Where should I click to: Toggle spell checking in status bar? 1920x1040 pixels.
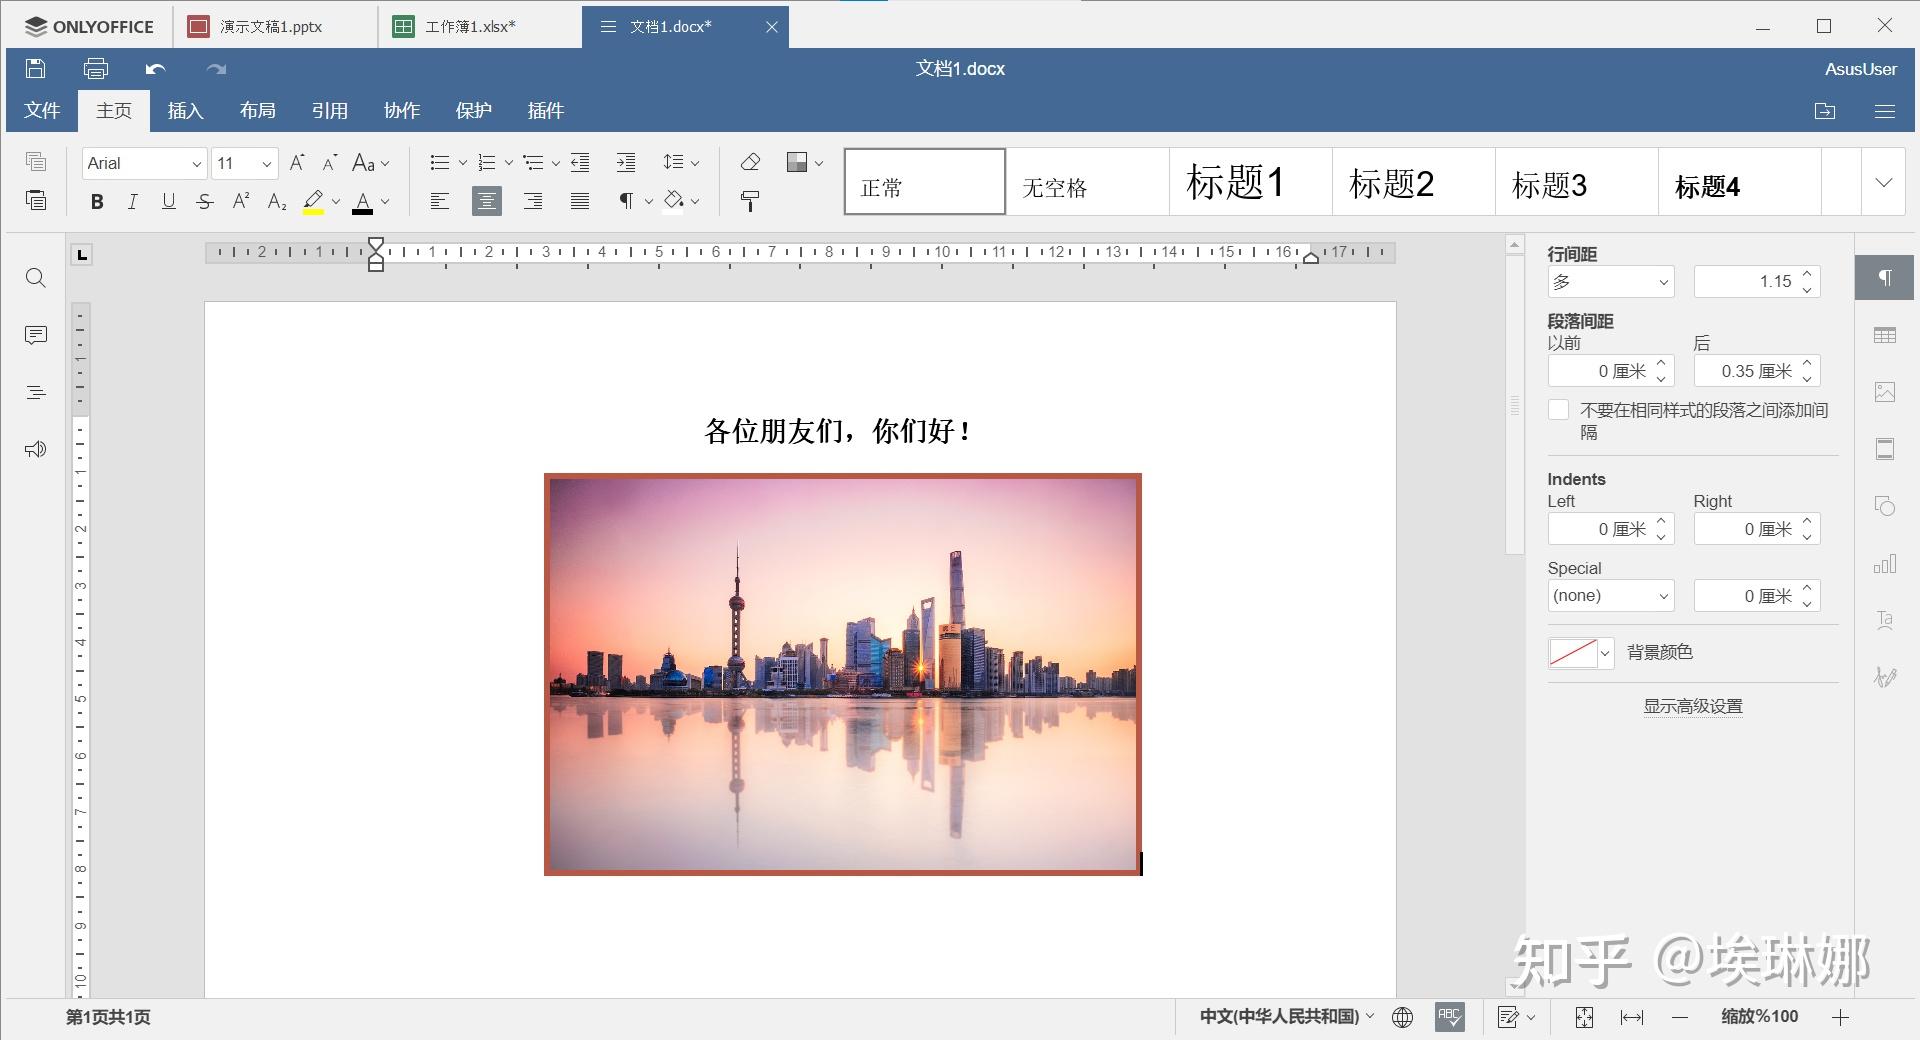(x=1450, y=1017)
